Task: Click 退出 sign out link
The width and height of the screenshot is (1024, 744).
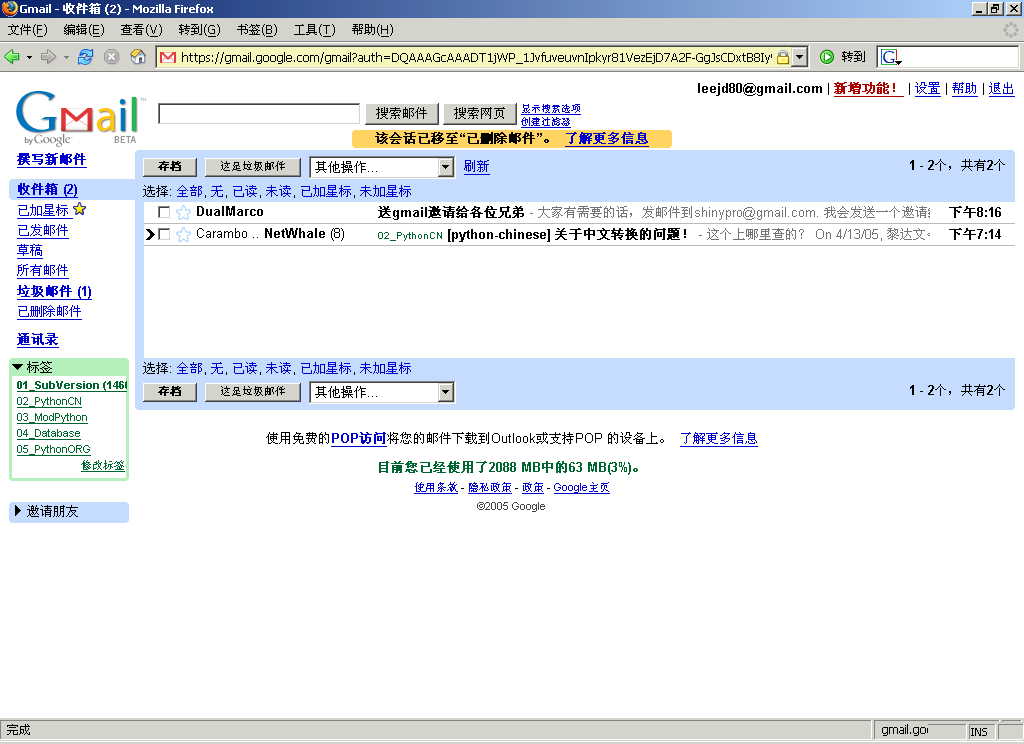Action: (1001, 88)
